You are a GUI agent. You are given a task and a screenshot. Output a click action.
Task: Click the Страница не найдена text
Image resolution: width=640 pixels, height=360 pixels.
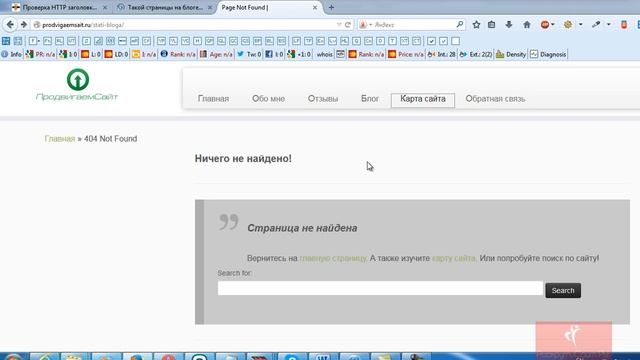[302, 228]
